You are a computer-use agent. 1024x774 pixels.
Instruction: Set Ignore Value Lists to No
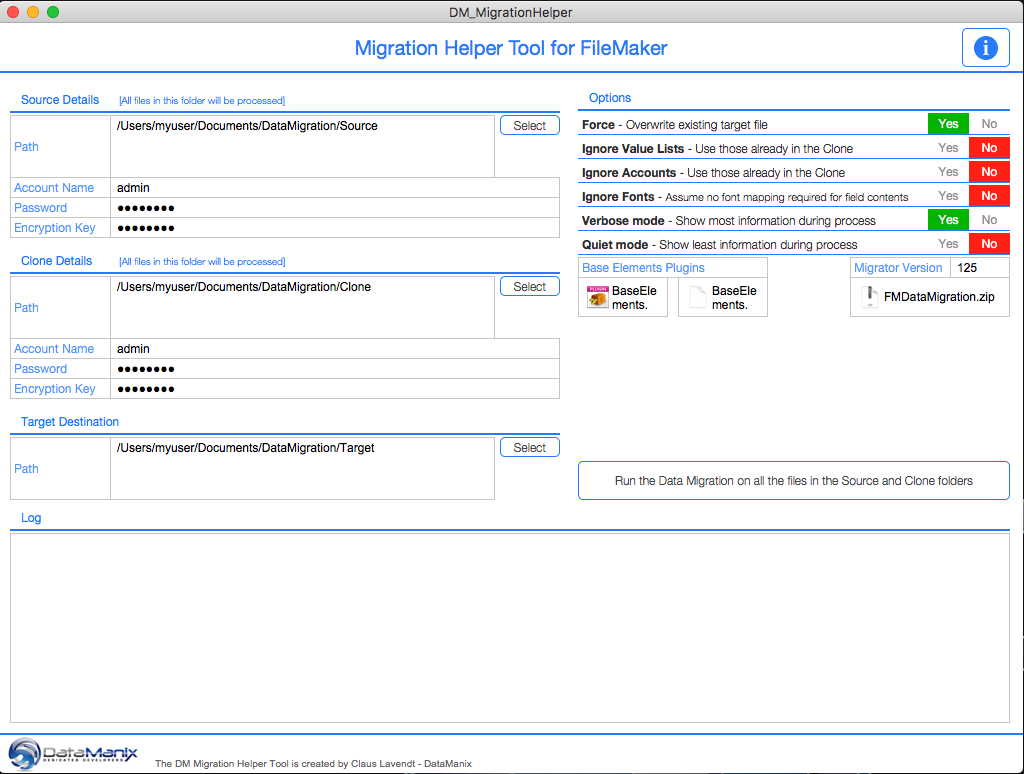pyautogui.click(x=989, y=148)
